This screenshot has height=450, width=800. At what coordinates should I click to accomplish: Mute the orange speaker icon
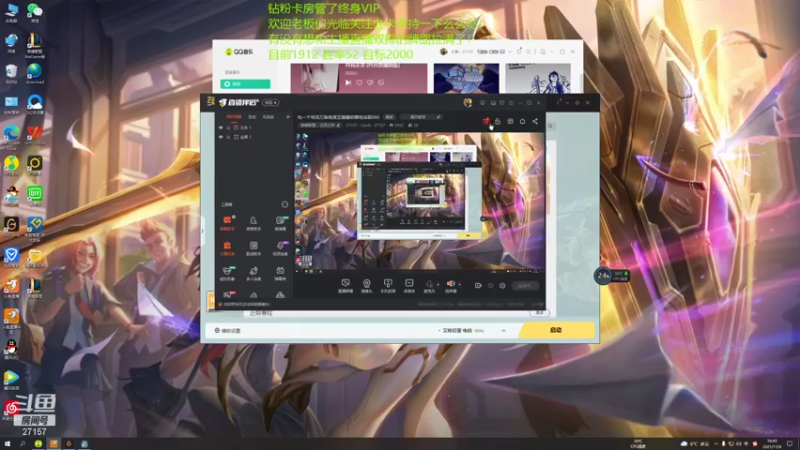tap(451, 284)
